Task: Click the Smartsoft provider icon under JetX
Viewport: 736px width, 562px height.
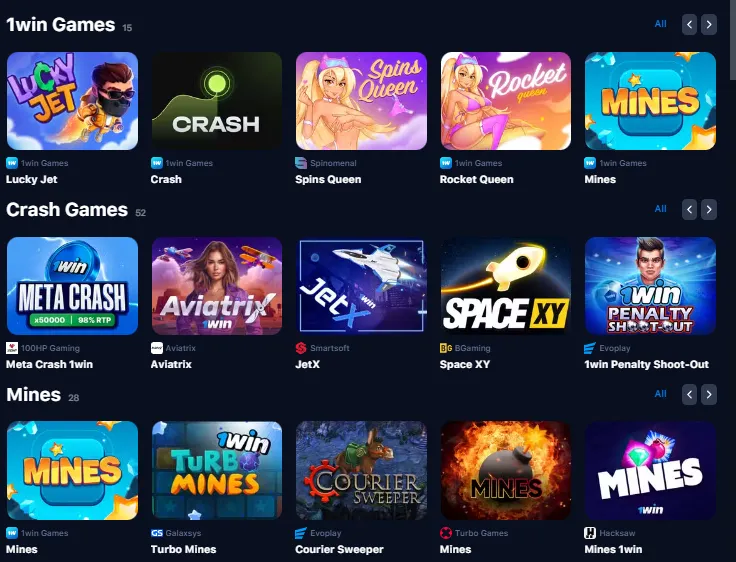Action: click(x=301, y=348)
